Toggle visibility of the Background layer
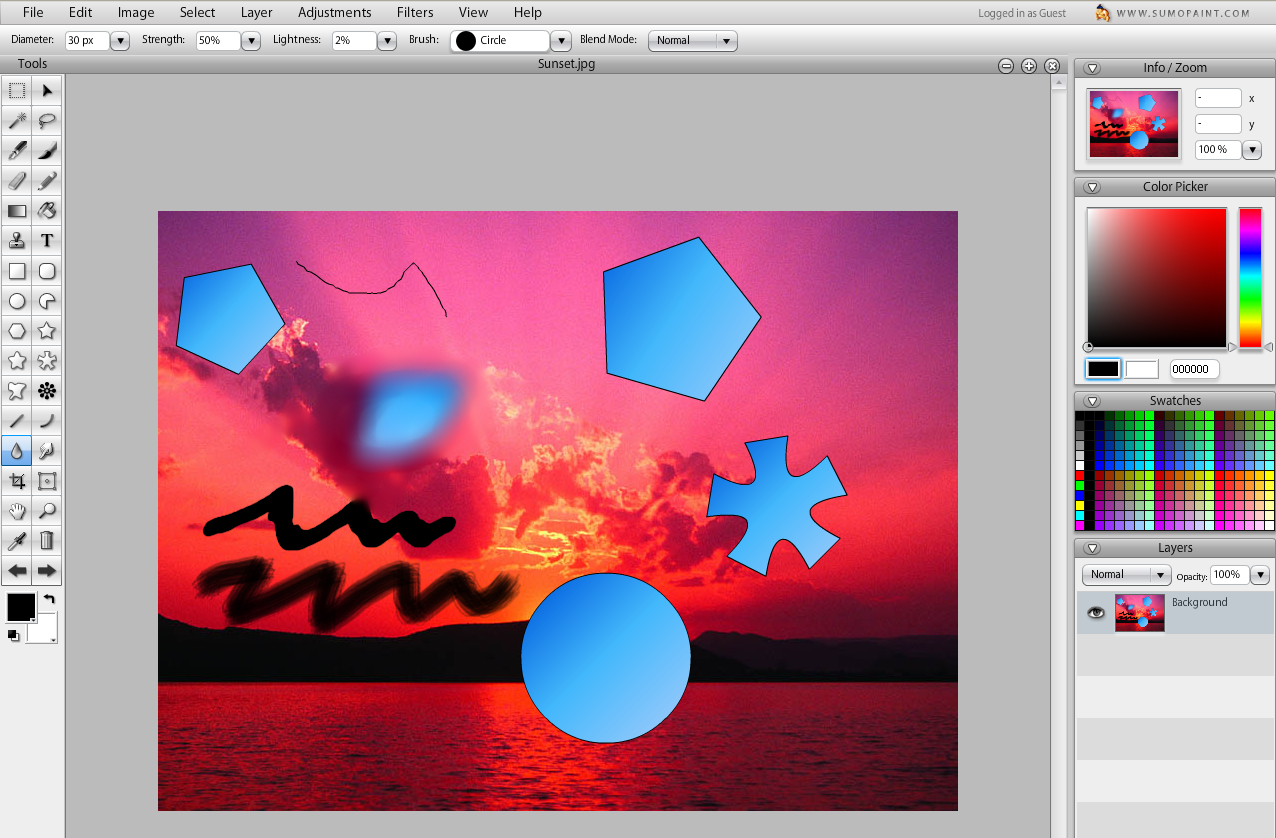Image resolution: width=1276 pixels, height=838 pixels. [x=1095, y=611]
